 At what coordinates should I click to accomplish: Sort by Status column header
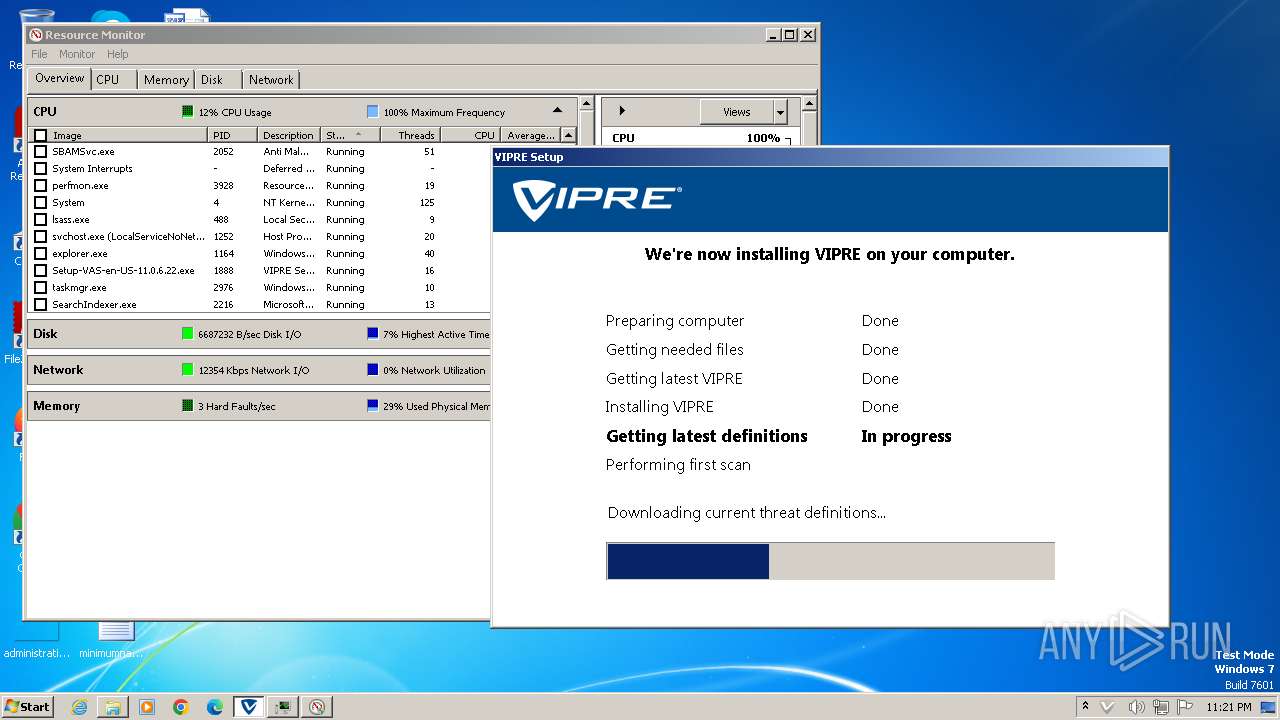coord(349,135)
